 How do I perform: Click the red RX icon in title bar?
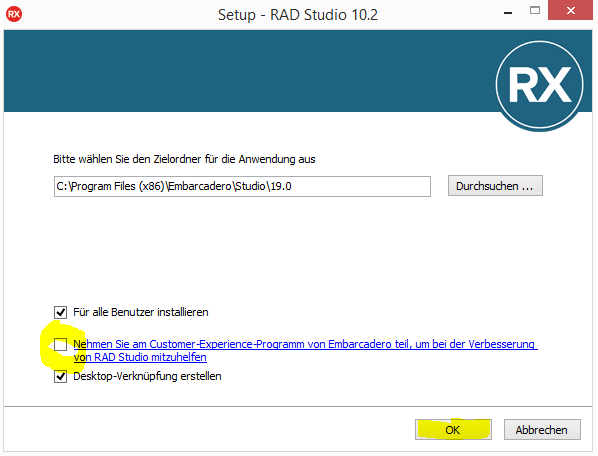(x=14, y=14)
